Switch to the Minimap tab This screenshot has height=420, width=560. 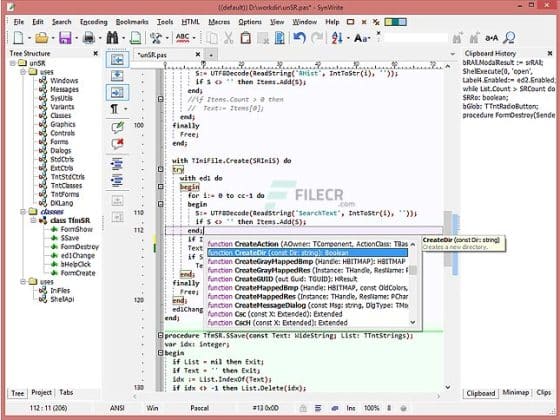[515, 392]
